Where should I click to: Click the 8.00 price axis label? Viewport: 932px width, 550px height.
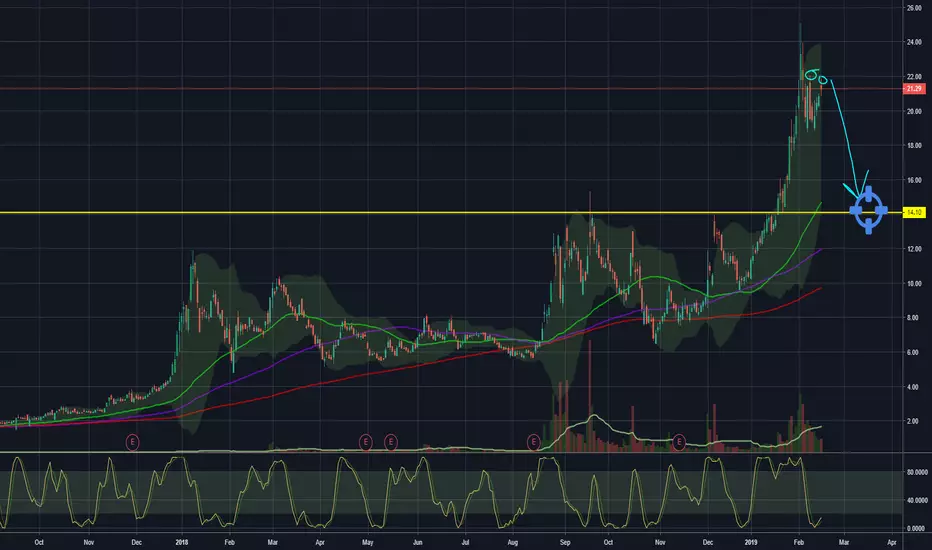click(914, 318)
